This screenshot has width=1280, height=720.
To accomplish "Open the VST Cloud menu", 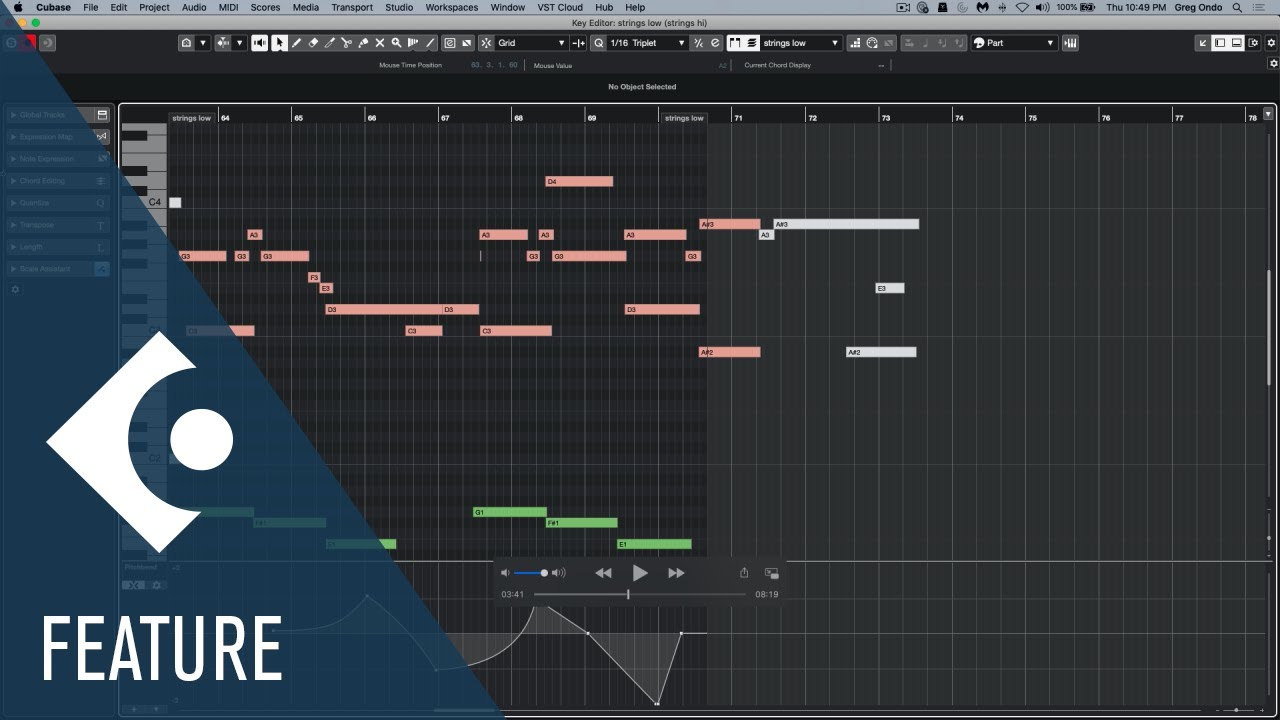I will click(x=560, y=7).
